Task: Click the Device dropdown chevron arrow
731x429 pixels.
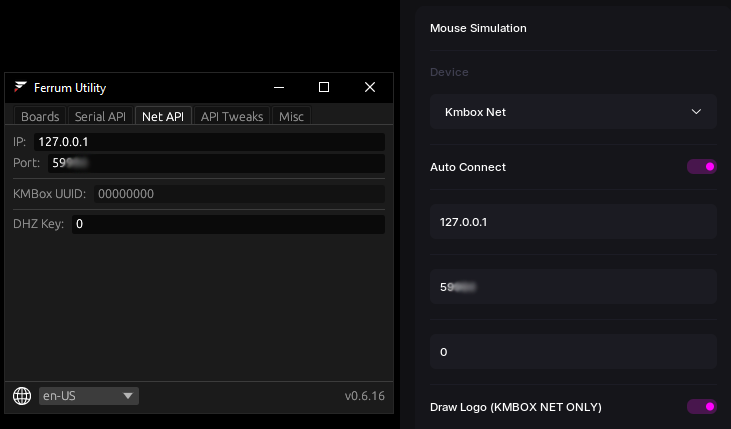Action: (697, 112)
